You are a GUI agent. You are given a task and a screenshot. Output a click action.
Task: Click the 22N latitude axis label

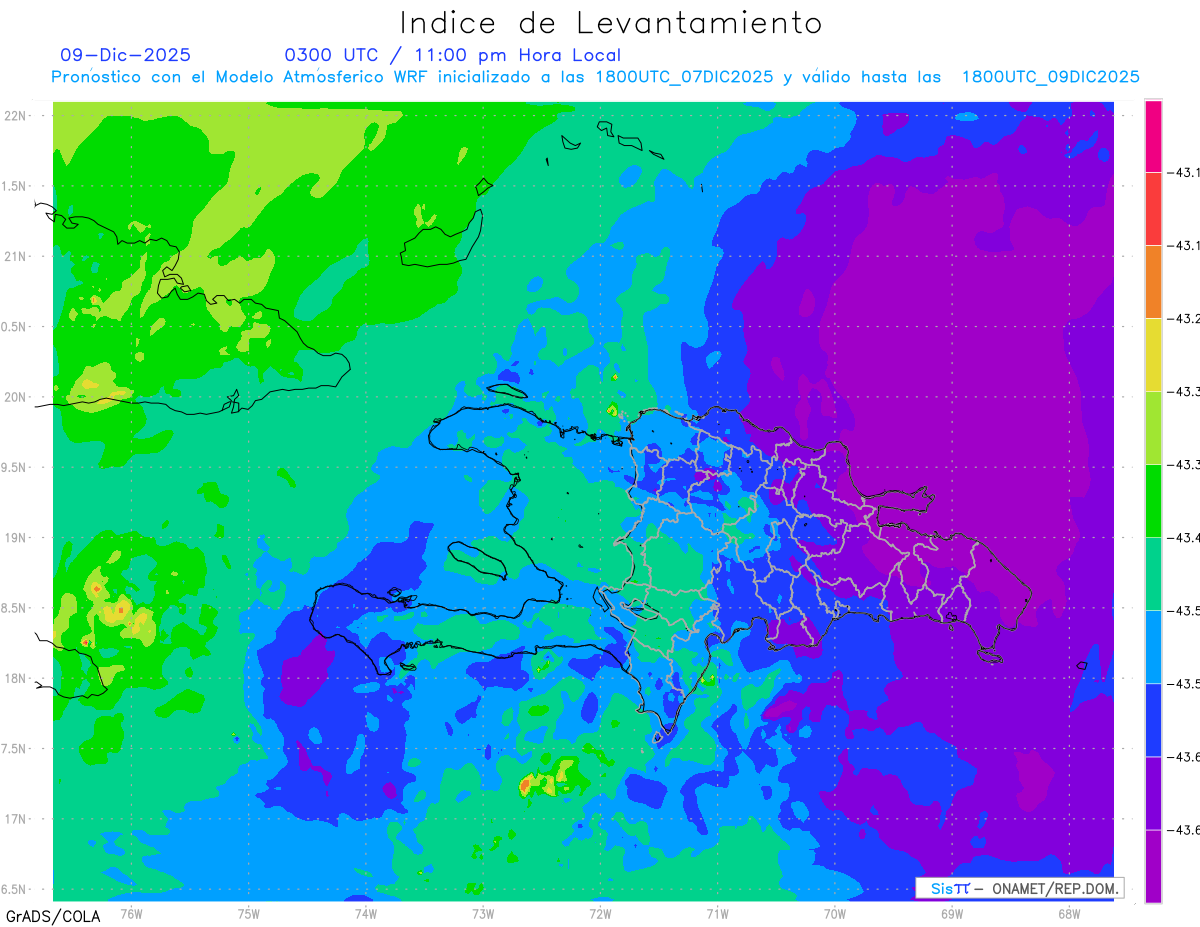17,116
